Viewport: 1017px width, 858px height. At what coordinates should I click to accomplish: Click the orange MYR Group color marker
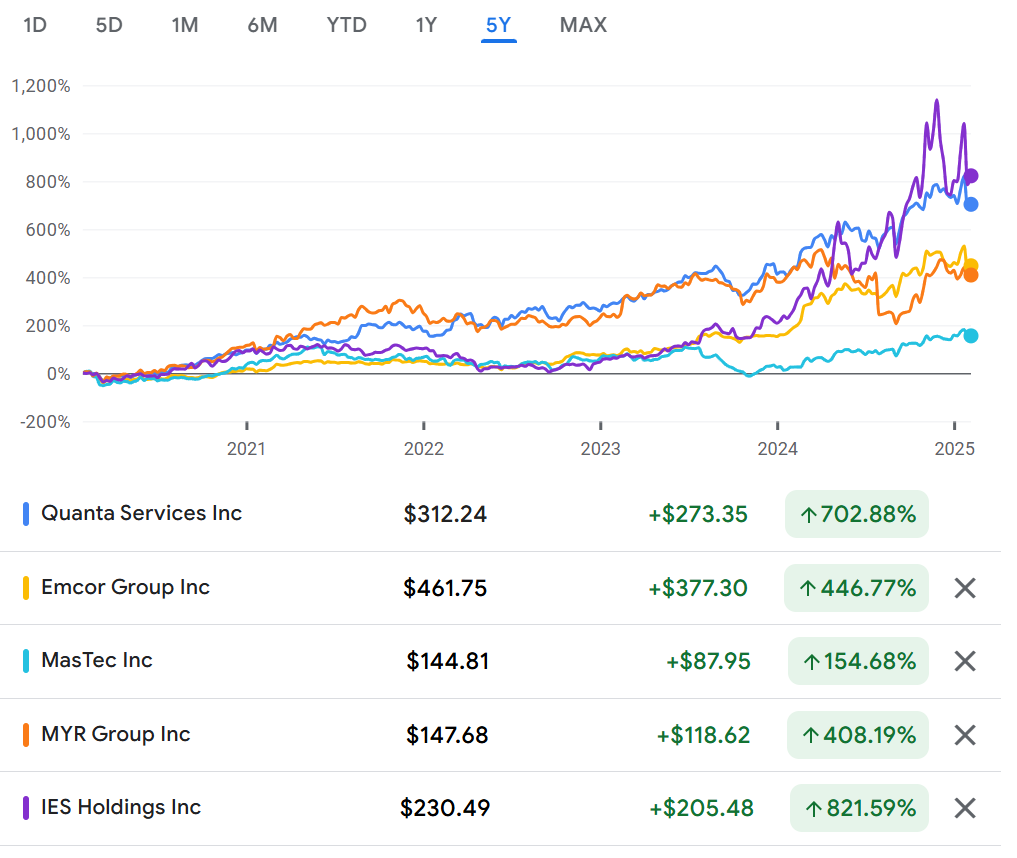coord(26,735)
